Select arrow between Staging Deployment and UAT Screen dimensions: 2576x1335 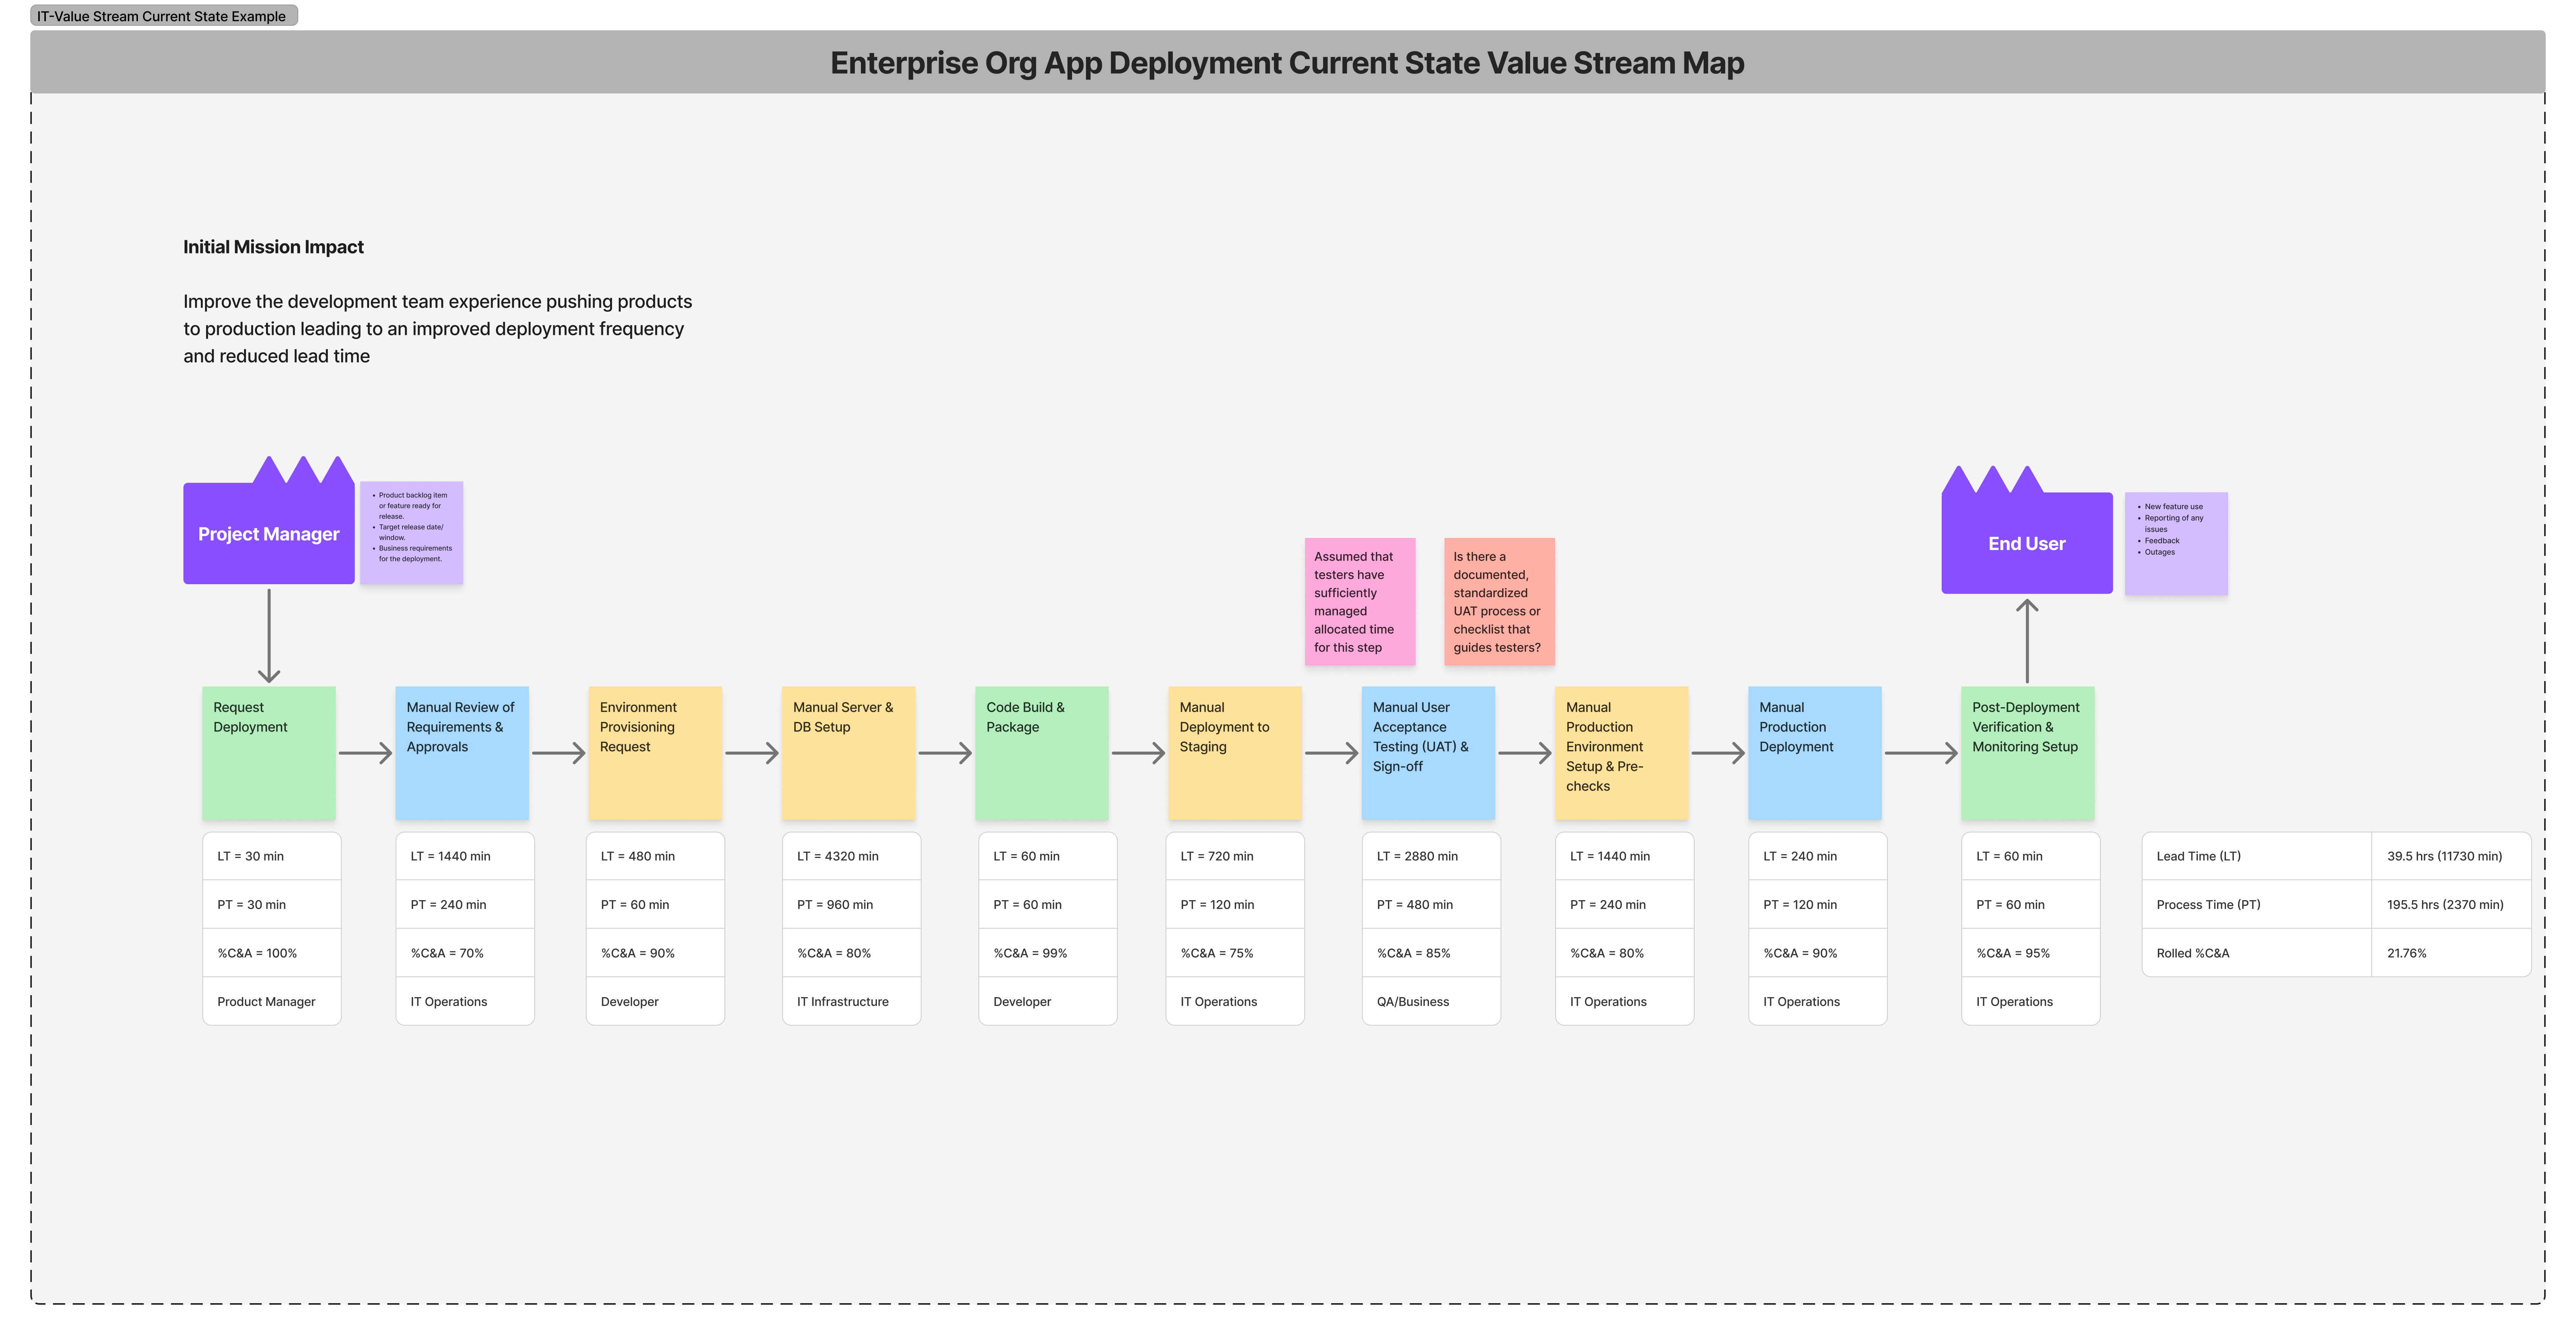tap(1332, 753)
